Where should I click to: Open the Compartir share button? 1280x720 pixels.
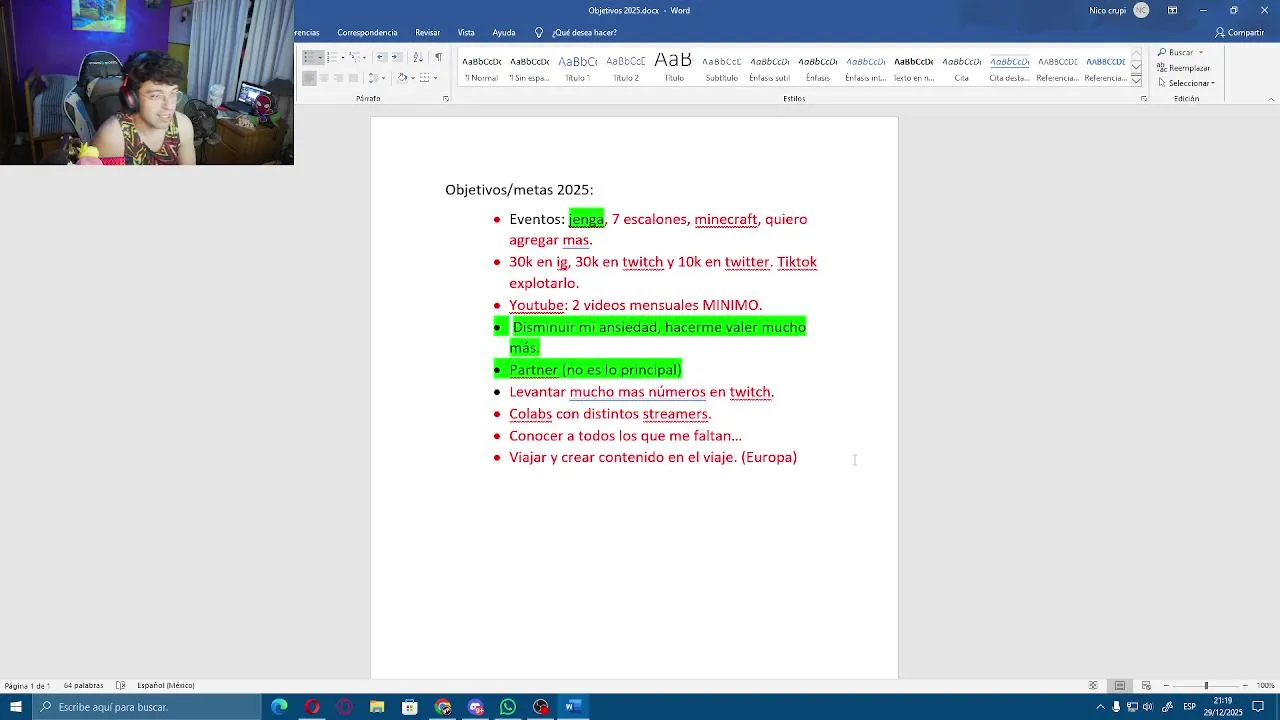coord(1240,32)
